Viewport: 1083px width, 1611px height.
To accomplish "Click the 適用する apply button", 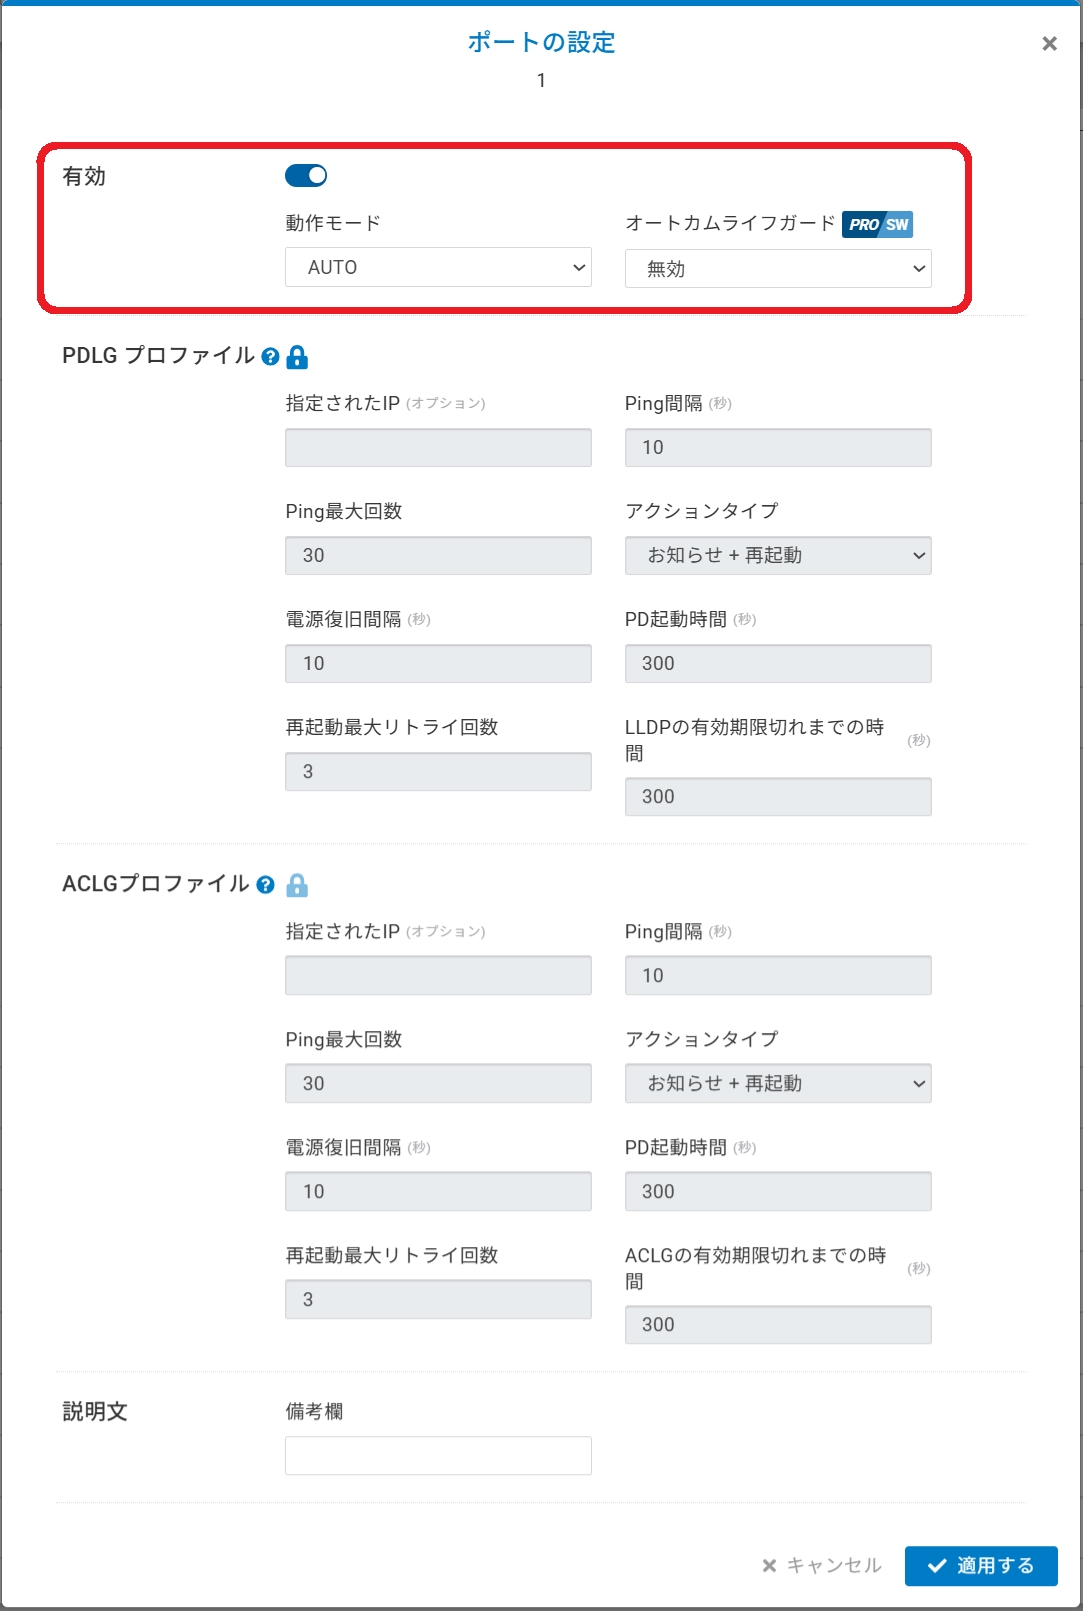I will click(981, 1566).
